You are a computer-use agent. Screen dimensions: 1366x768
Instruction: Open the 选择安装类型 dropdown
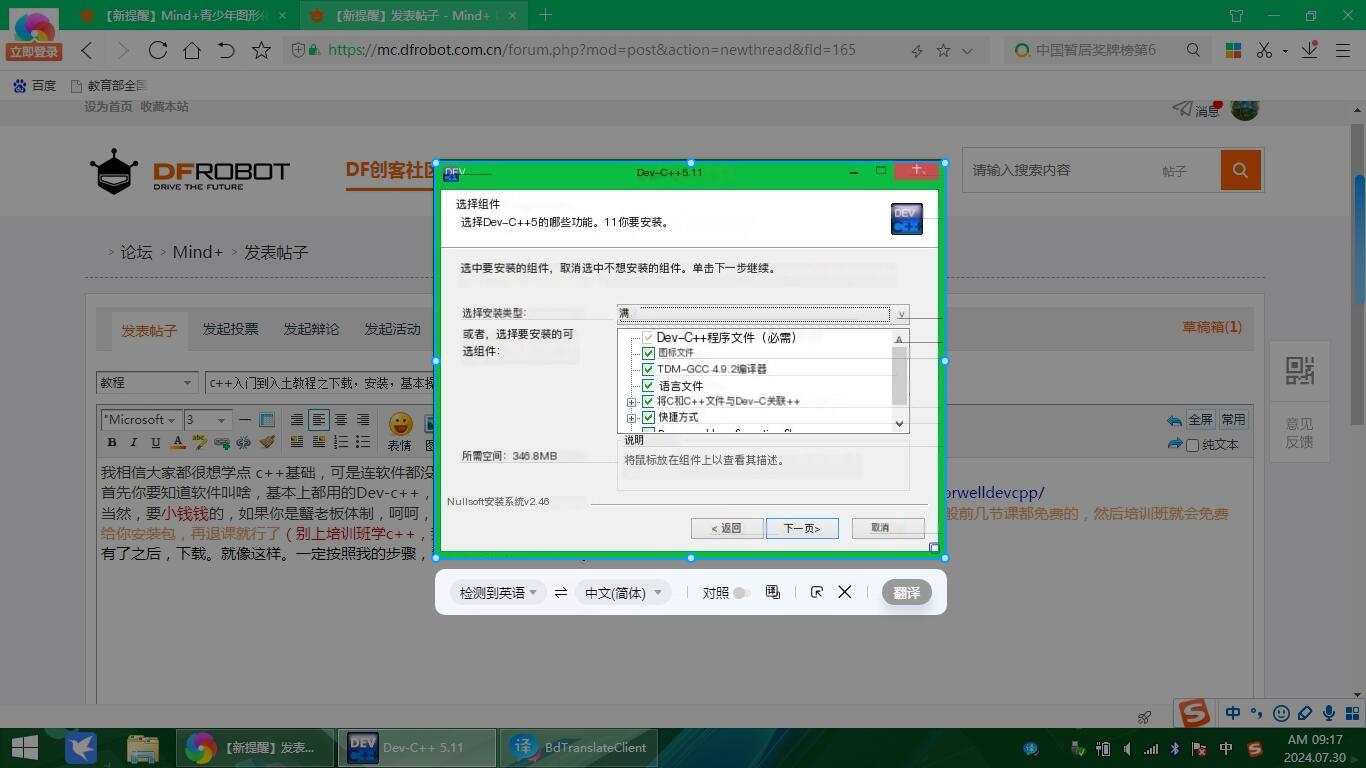point(763,313)
